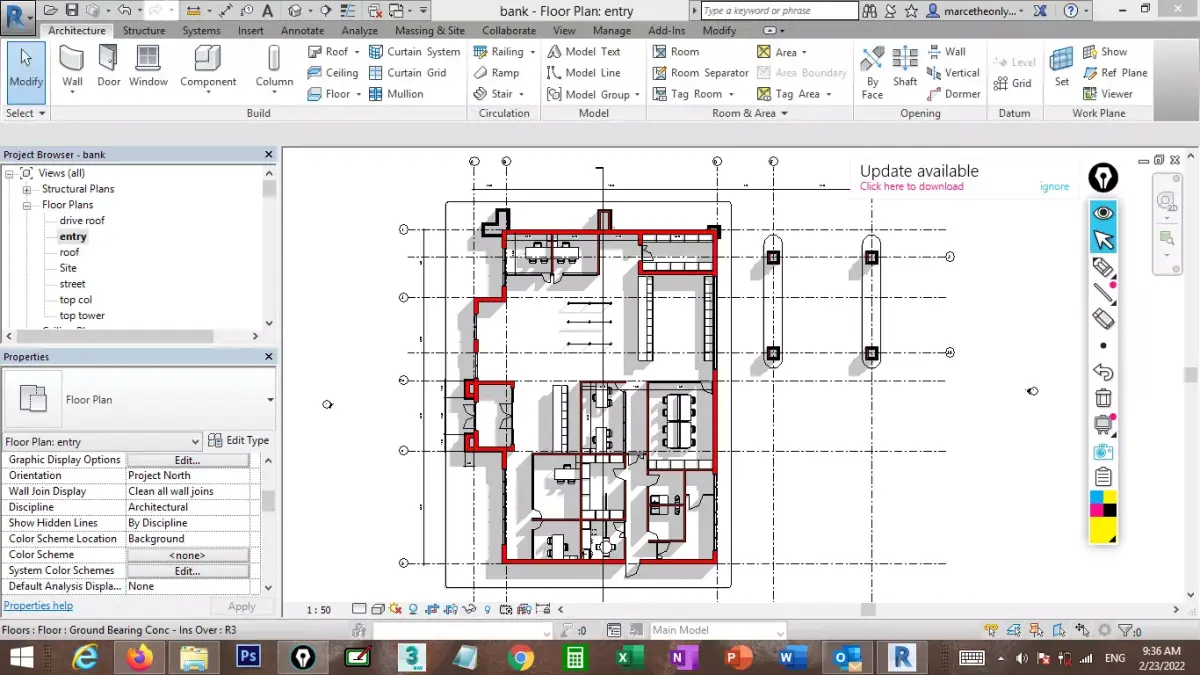1200x675 pixels.
Task: Click Edit for Graphic Display Options
Action: coord(187,460)
